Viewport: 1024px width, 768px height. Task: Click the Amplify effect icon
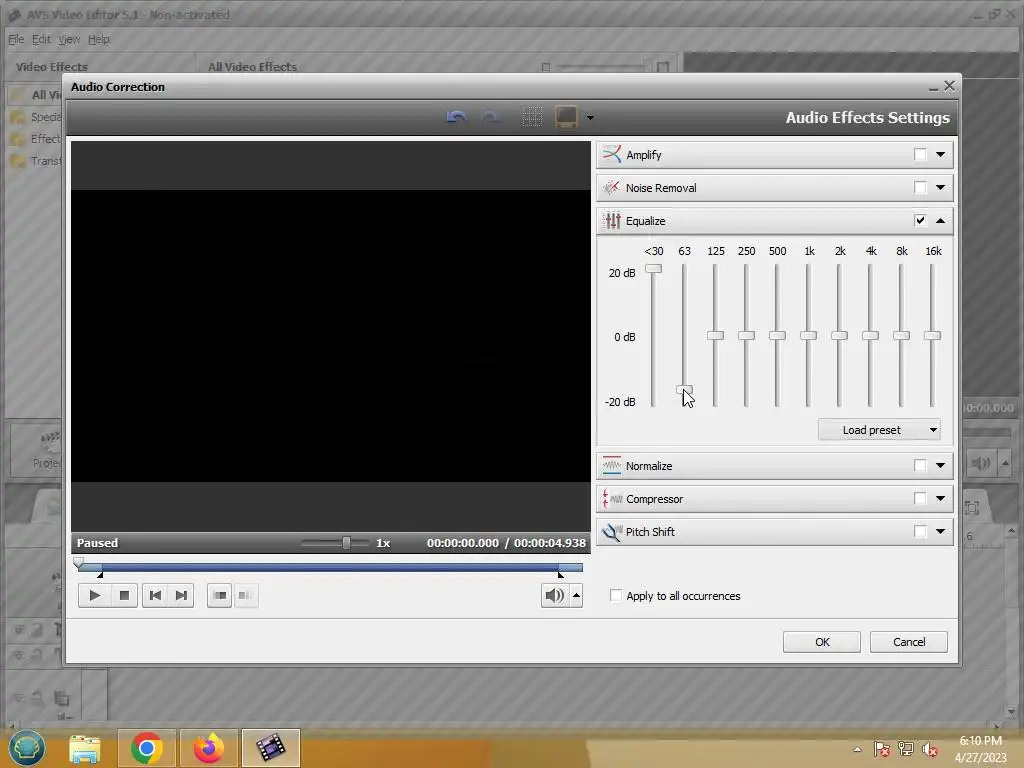[611, 155]
